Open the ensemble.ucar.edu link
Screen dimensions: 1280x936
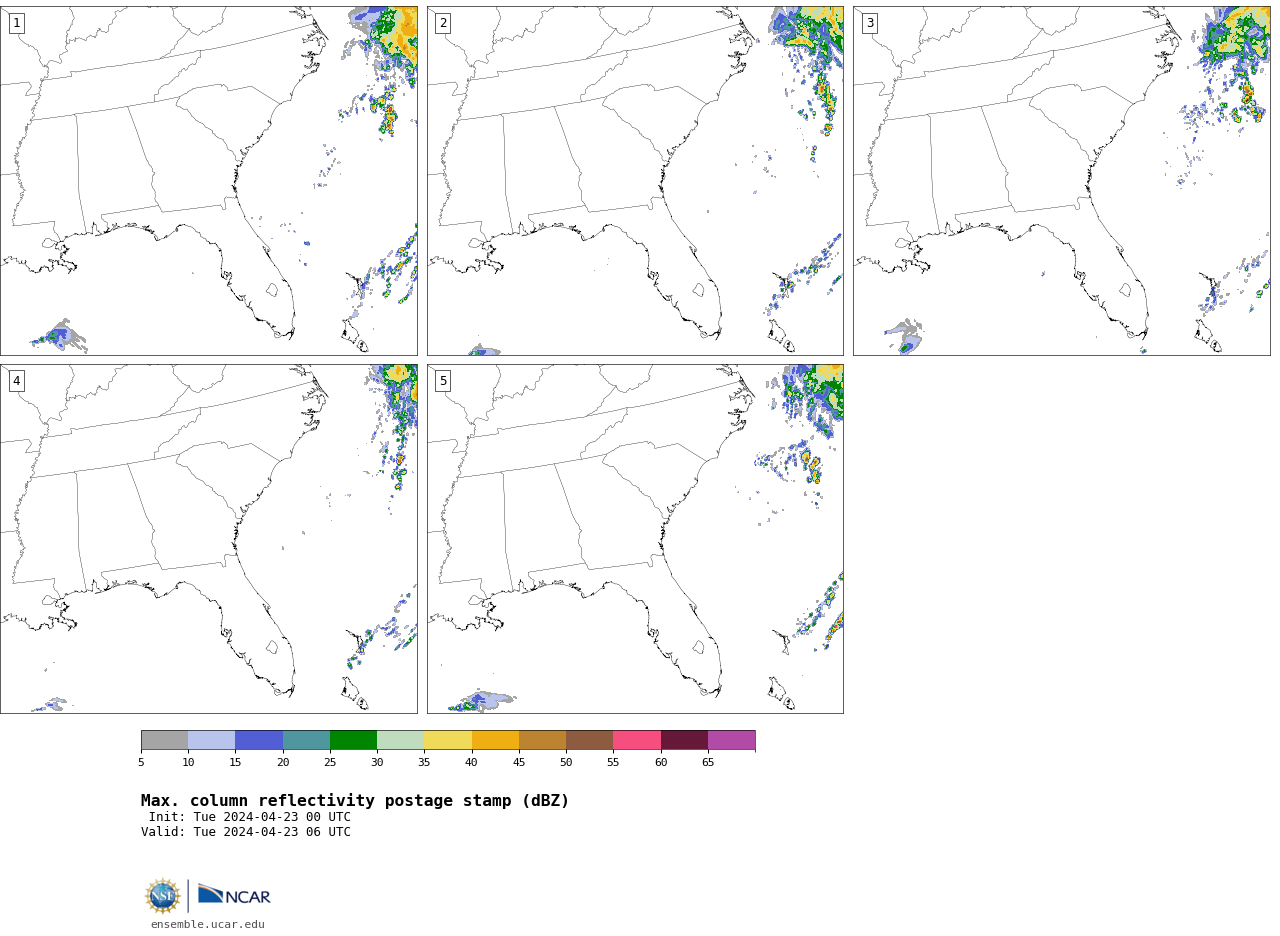click(208, 925)
